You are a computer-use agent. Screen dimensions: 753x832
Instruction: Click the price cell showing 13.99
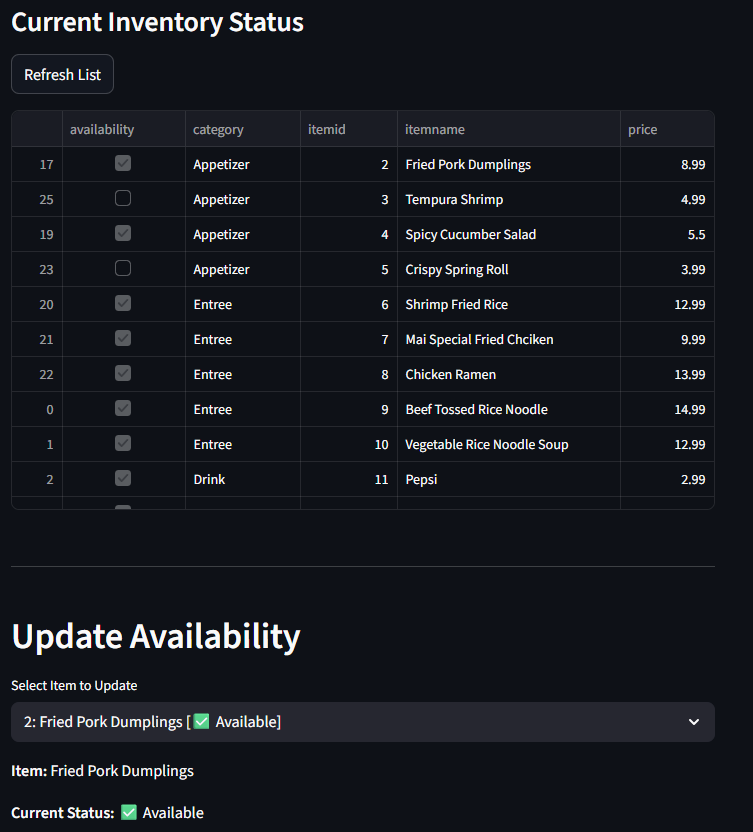pyautogui.click(x=667, y=375)
